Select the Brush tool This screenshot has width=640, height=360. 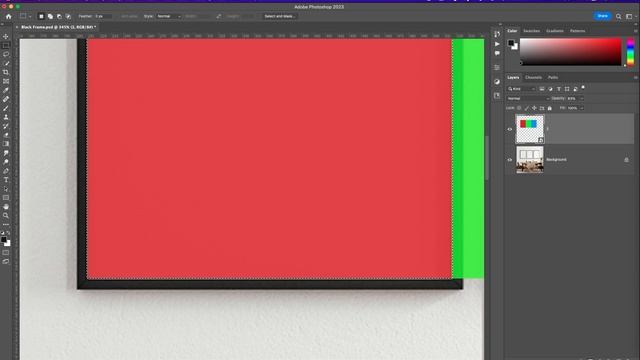point(6,108)
